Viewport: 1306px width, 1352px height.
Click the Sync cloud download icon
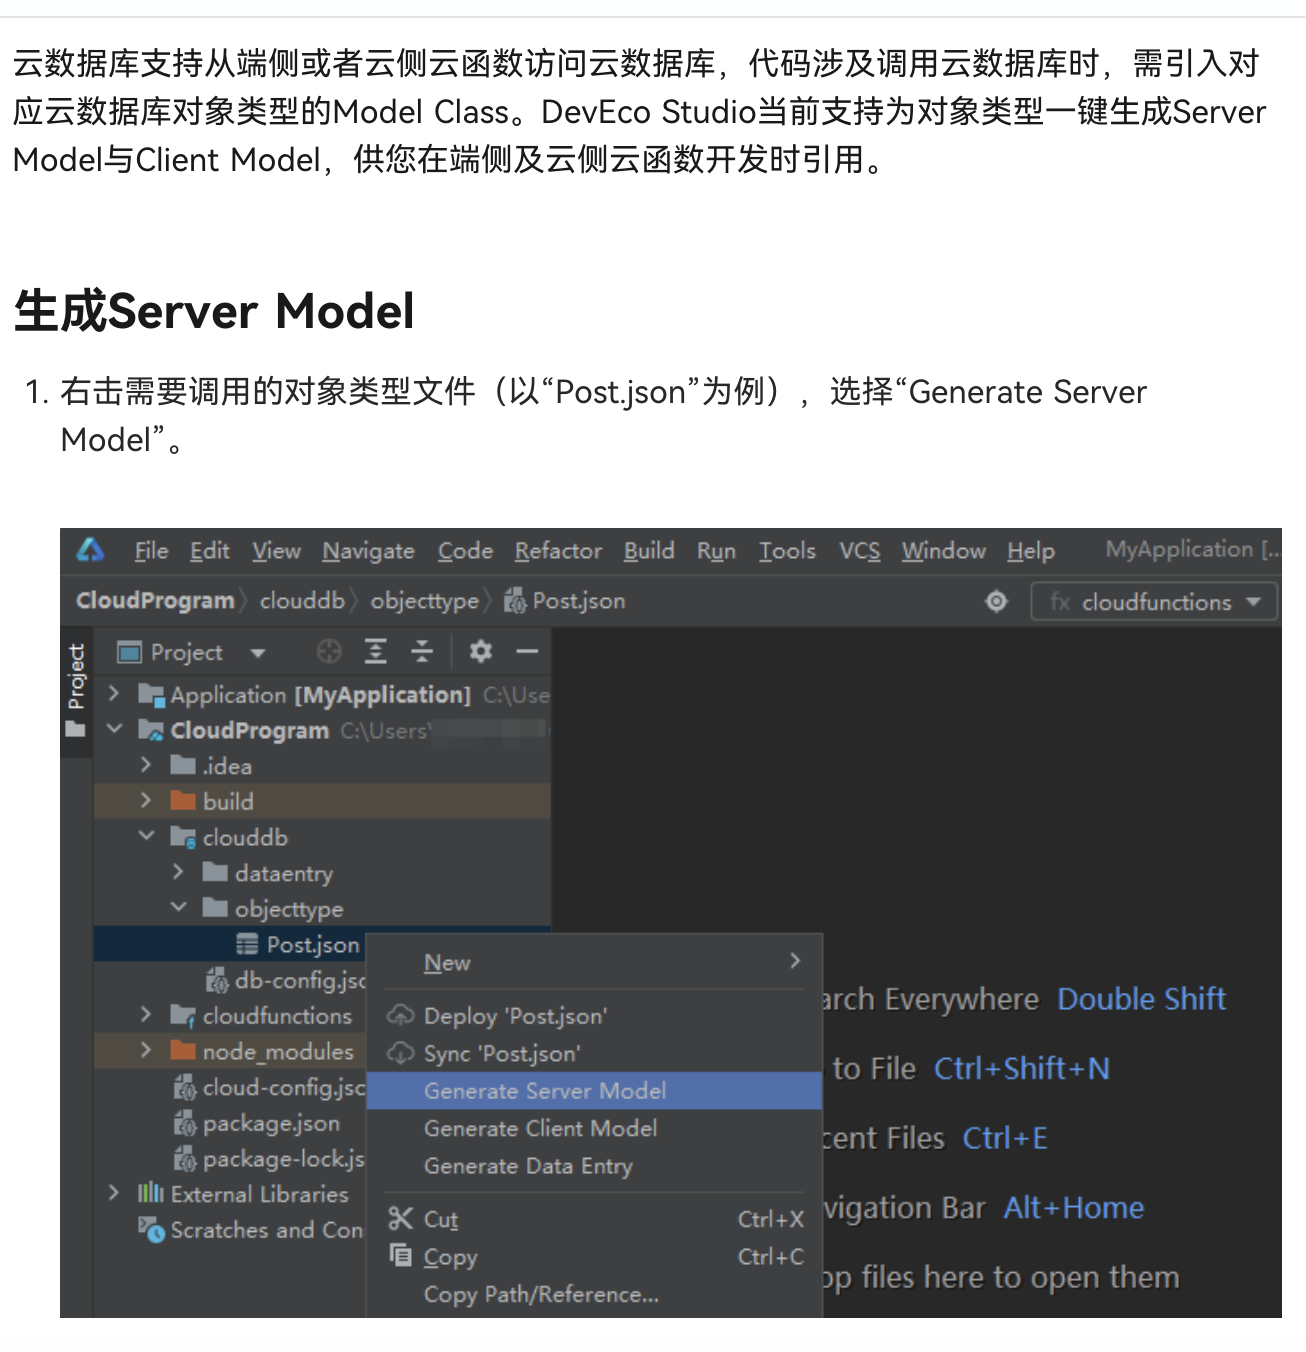400,1052
